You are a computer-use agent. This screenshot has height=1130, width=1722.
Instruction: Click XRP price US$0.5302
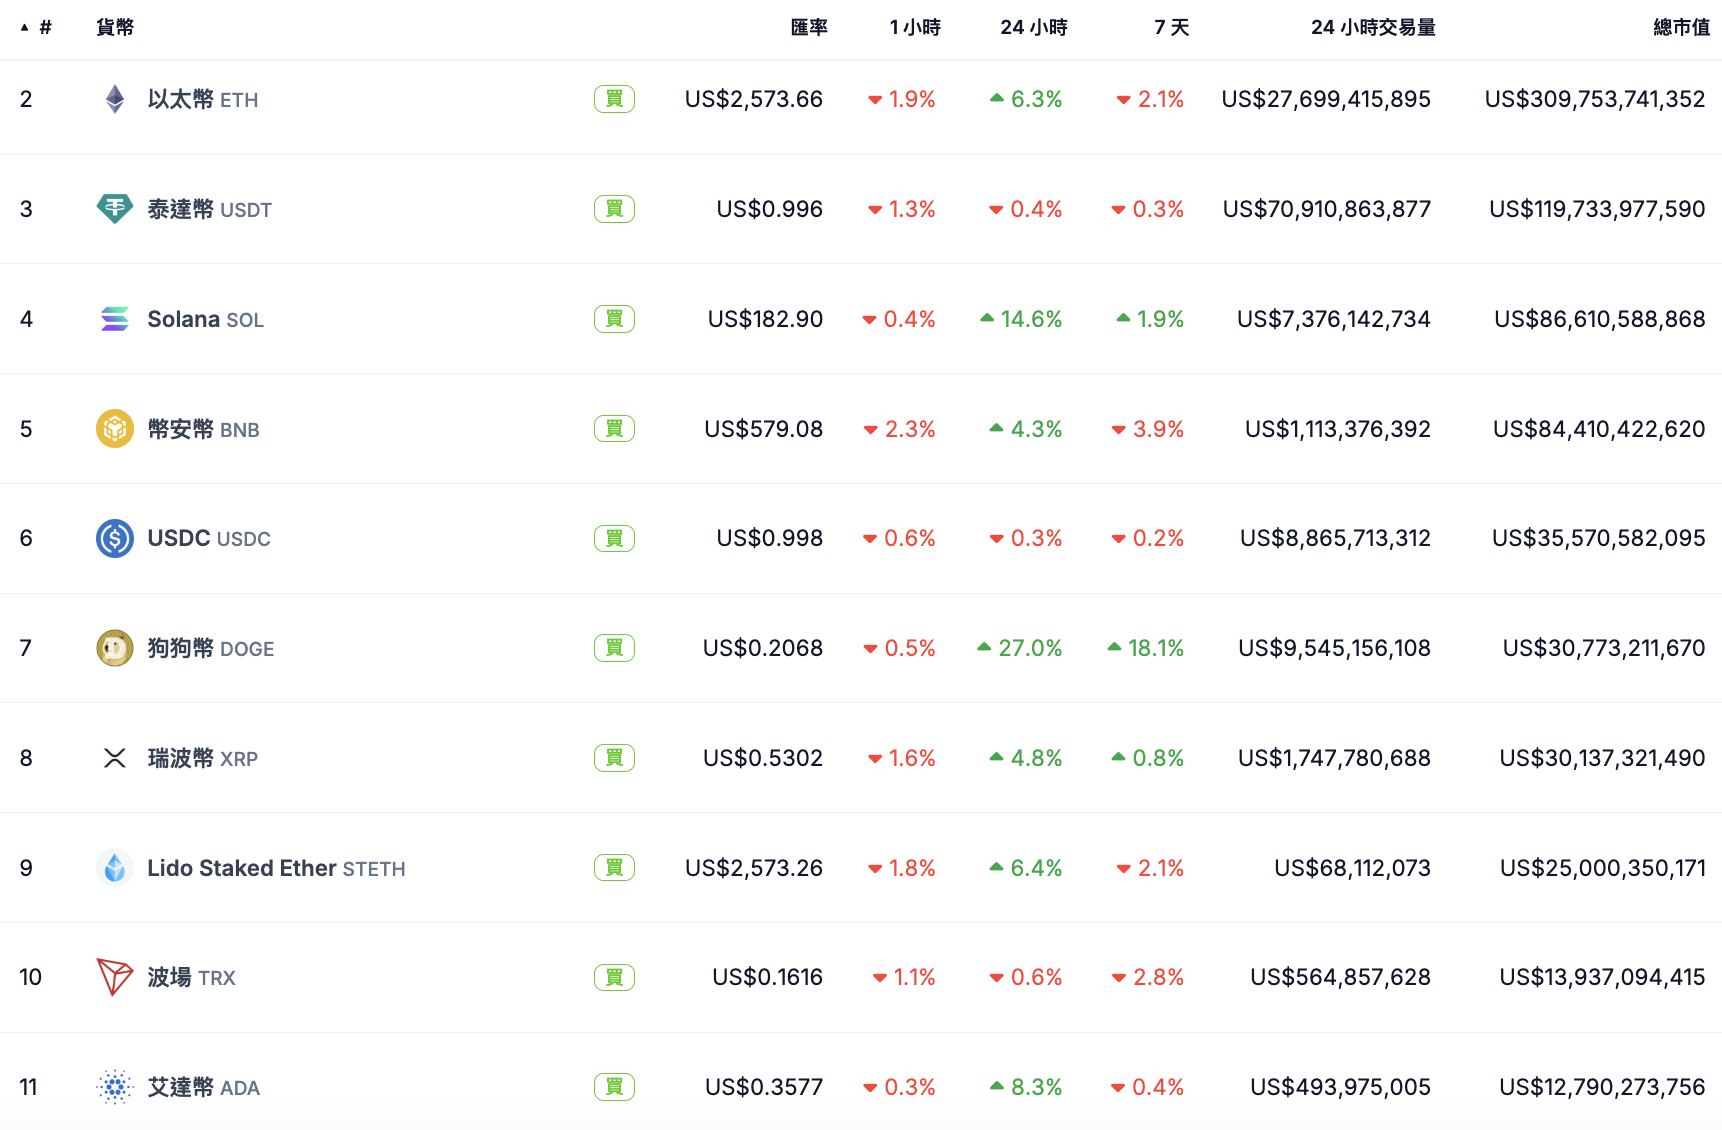tap(763, 758)
